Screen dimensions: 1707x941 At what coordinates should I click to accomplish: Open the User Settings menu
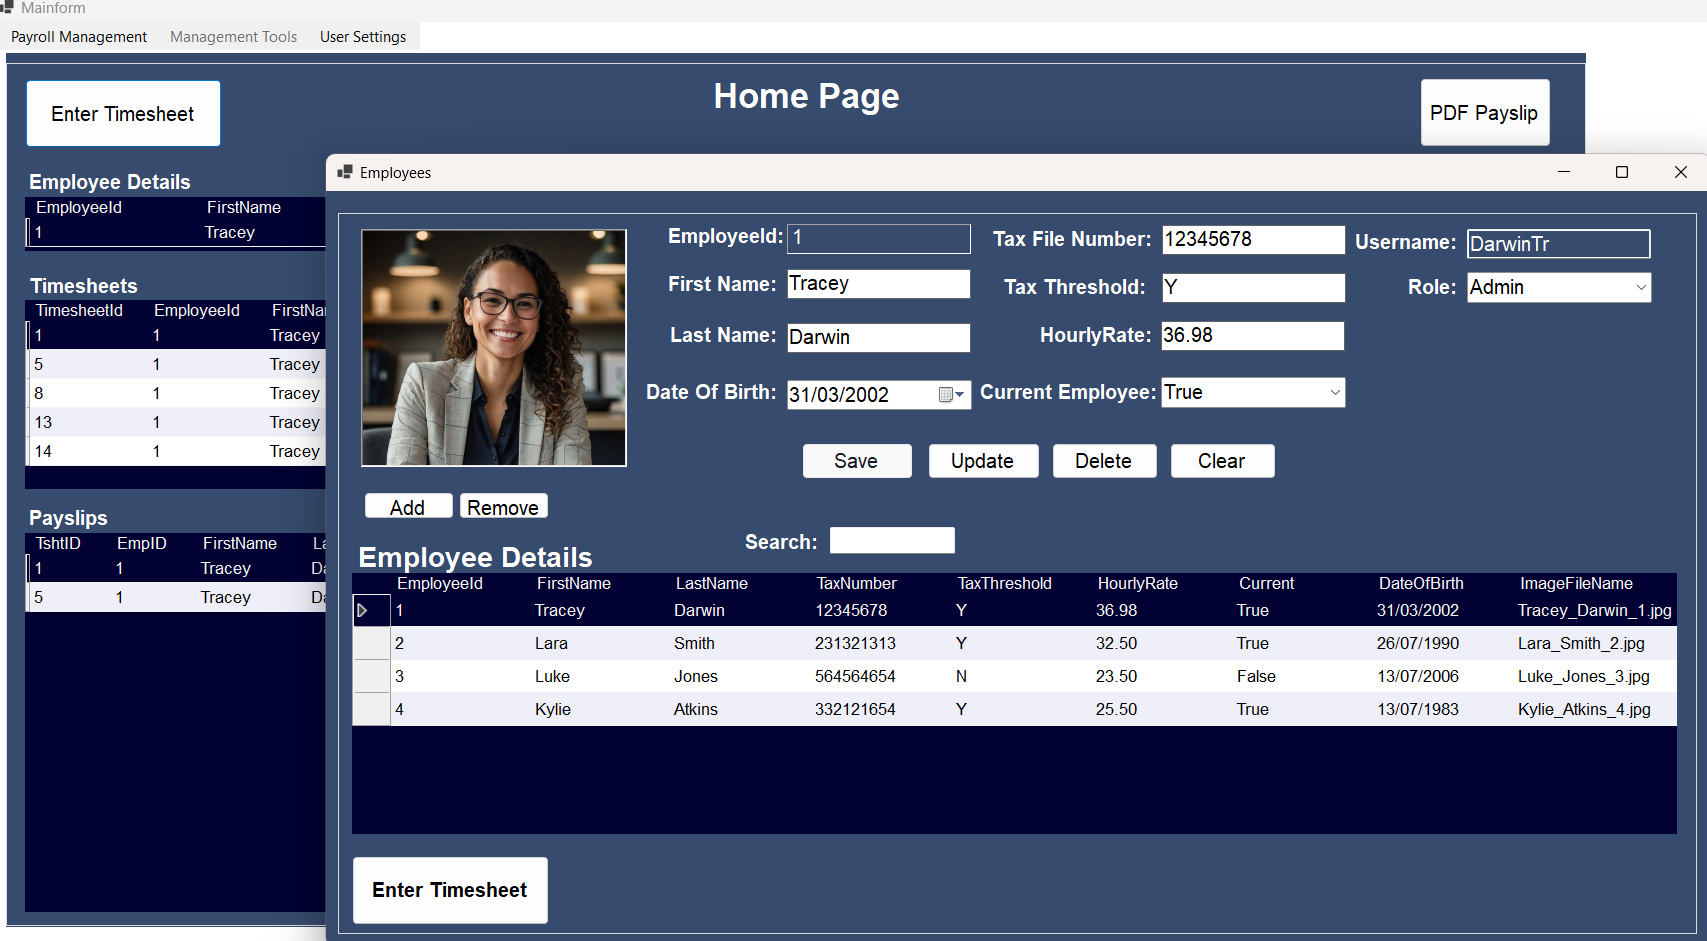pos(363,37)
